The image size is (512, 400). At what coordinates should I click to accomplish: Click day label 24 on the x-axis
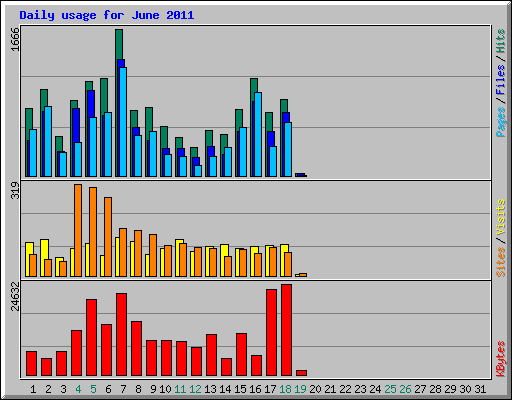tap(375, 389)
